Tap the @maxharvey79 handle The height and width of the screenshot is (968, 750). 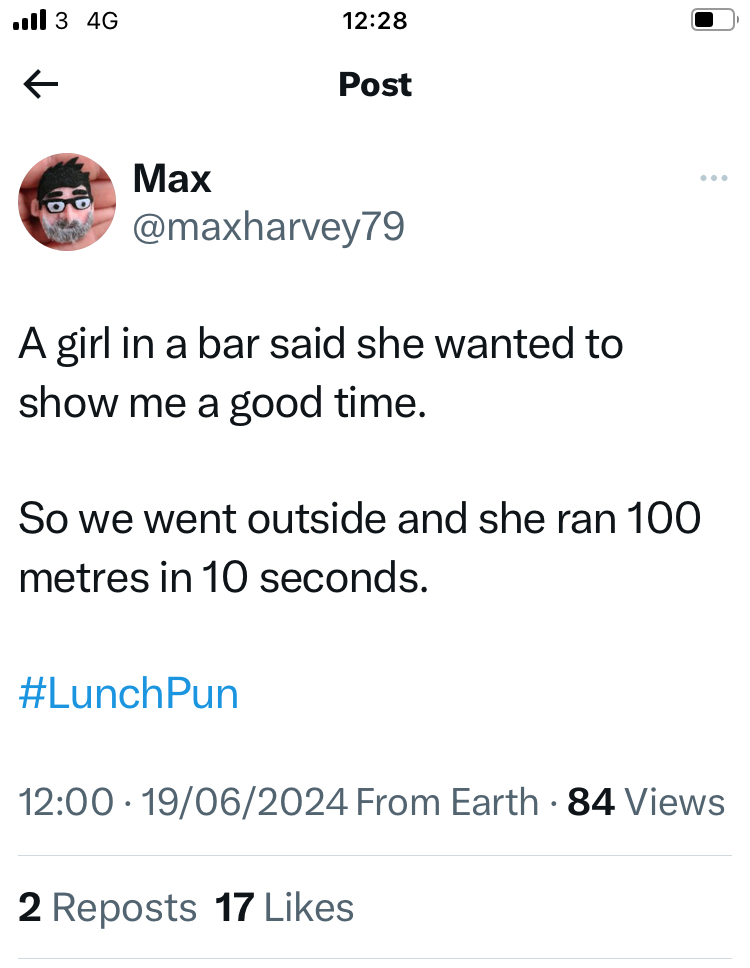pyautogui.click(x=269, y=226)
